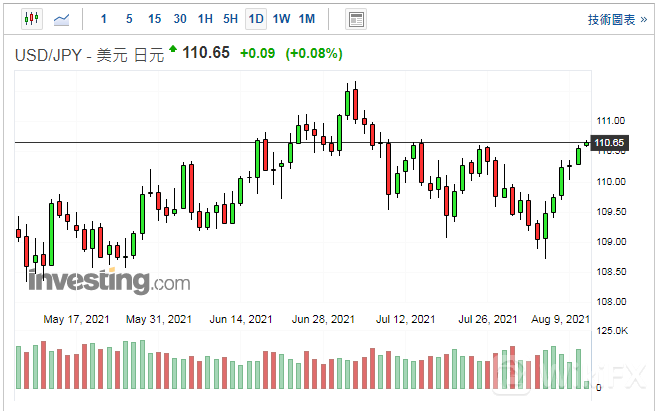Switch to the area line chart icon

[x=62, y=19]
